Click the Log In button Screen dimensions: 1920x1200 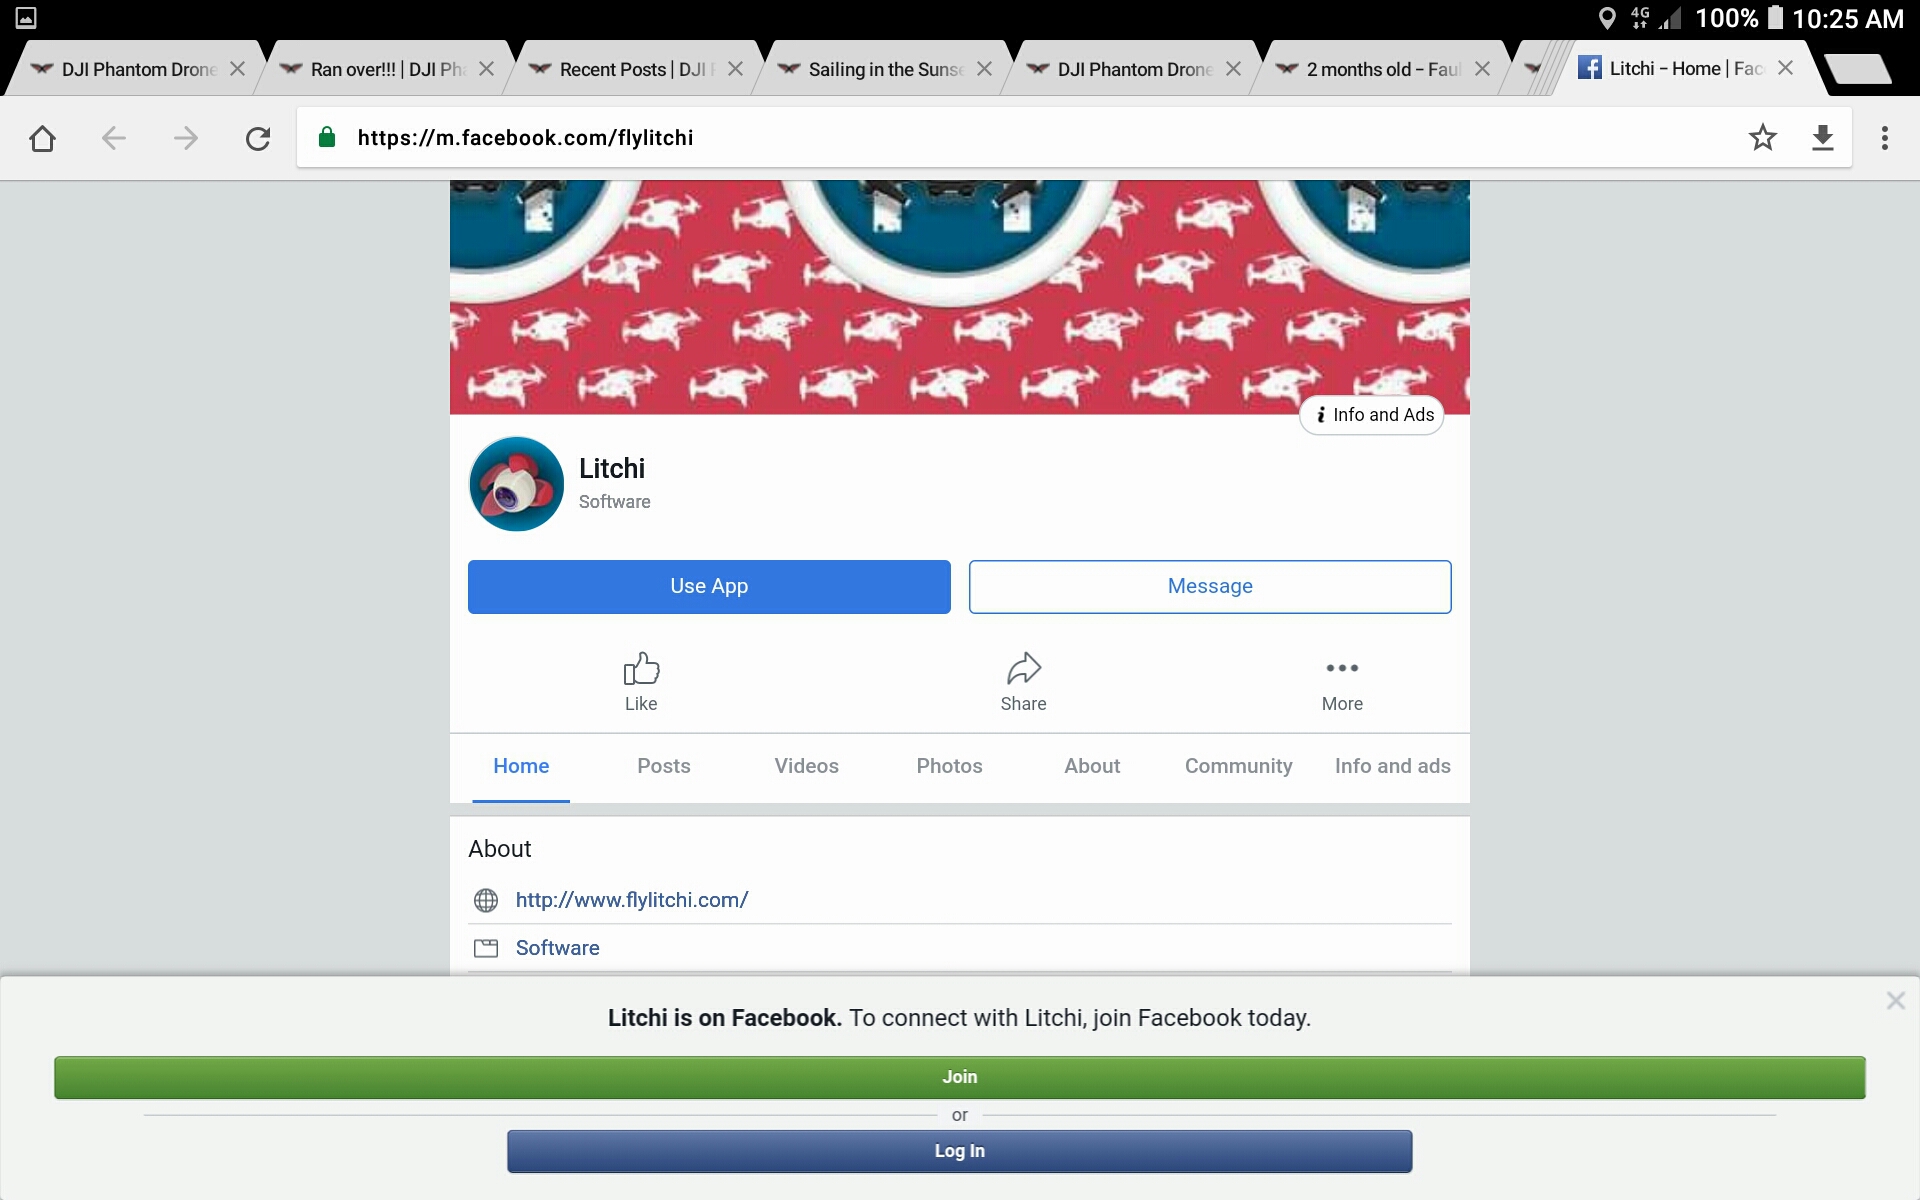click(959, 1151)
